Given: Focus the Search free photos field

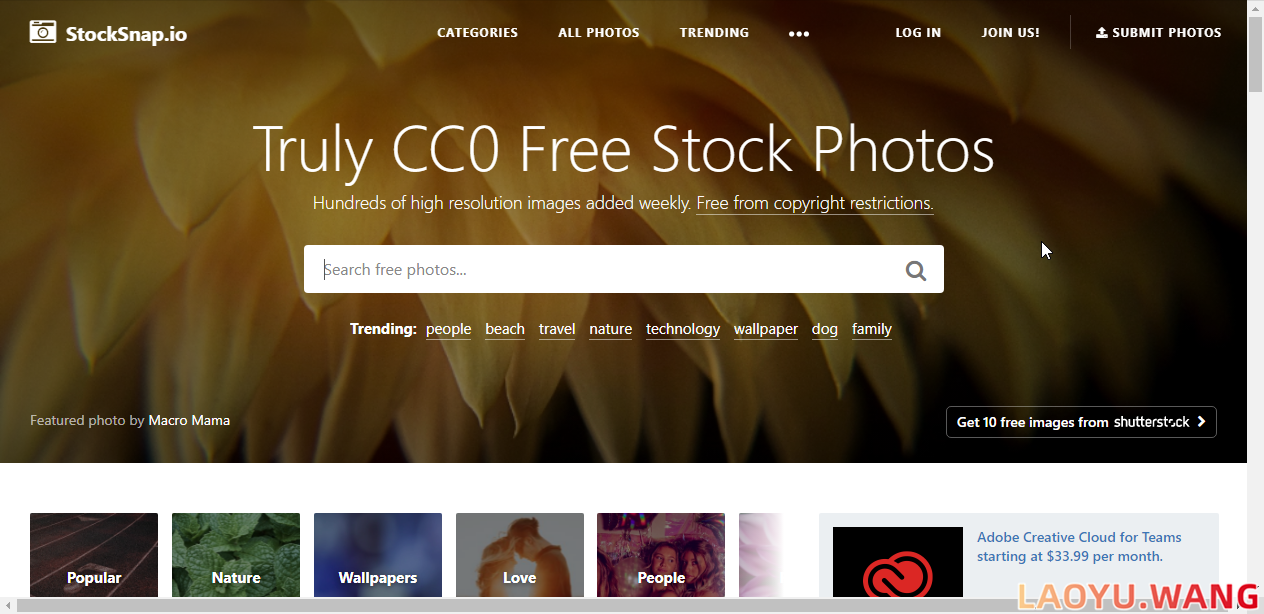Looking at the screenshot, I should click(603, 269).
